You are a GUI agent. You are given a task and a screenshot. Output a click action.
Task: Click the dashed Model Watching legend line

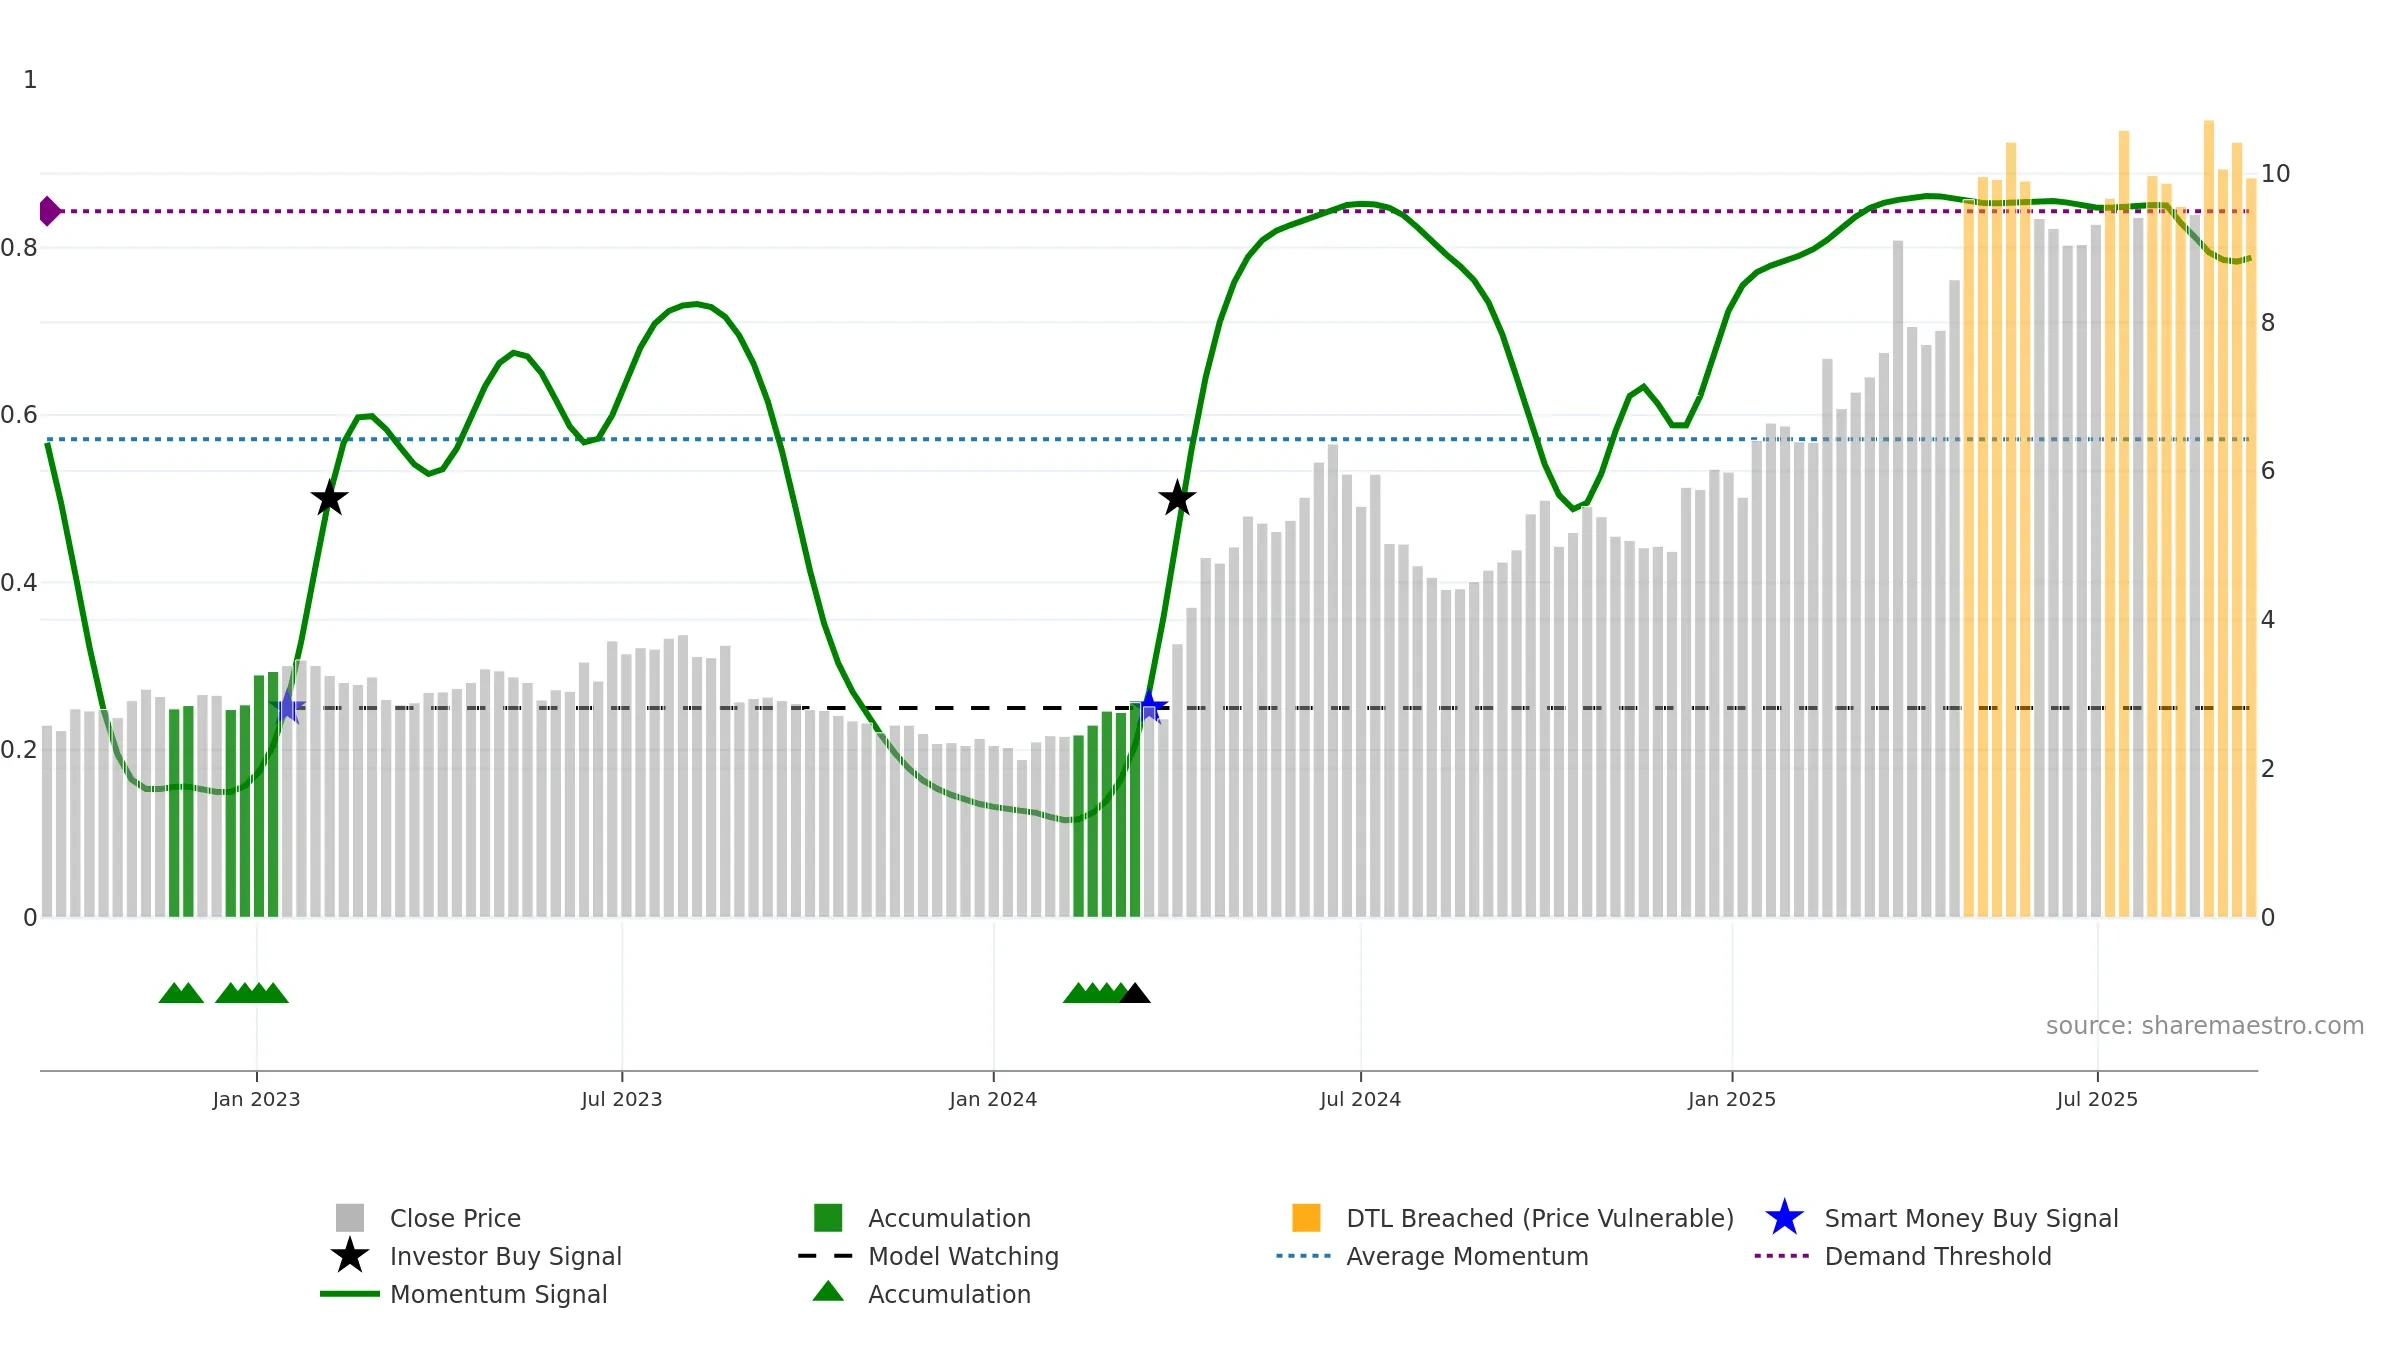(x=826, y=1256)
